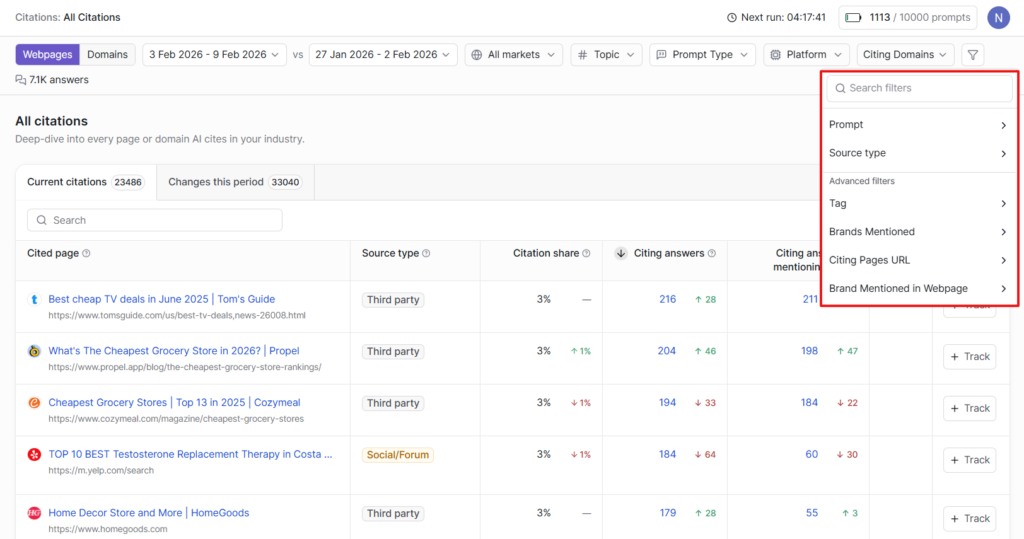Select the Current citations tab
The width and height of the screenshot is (1024, 539).
coord(86,182)
